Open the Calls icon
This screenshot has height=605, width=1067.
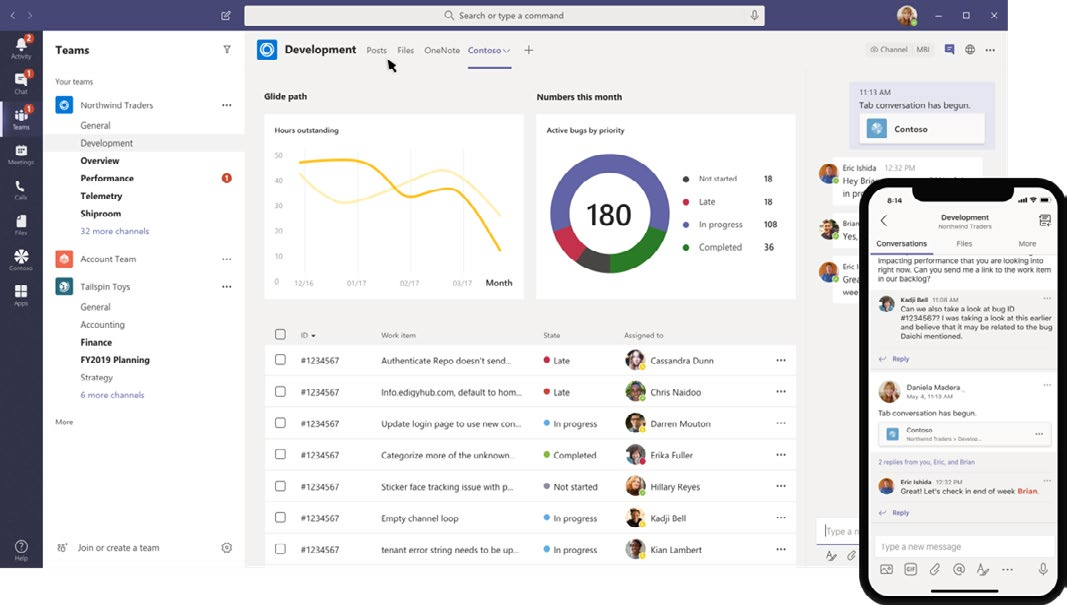(x=21, y=189)
